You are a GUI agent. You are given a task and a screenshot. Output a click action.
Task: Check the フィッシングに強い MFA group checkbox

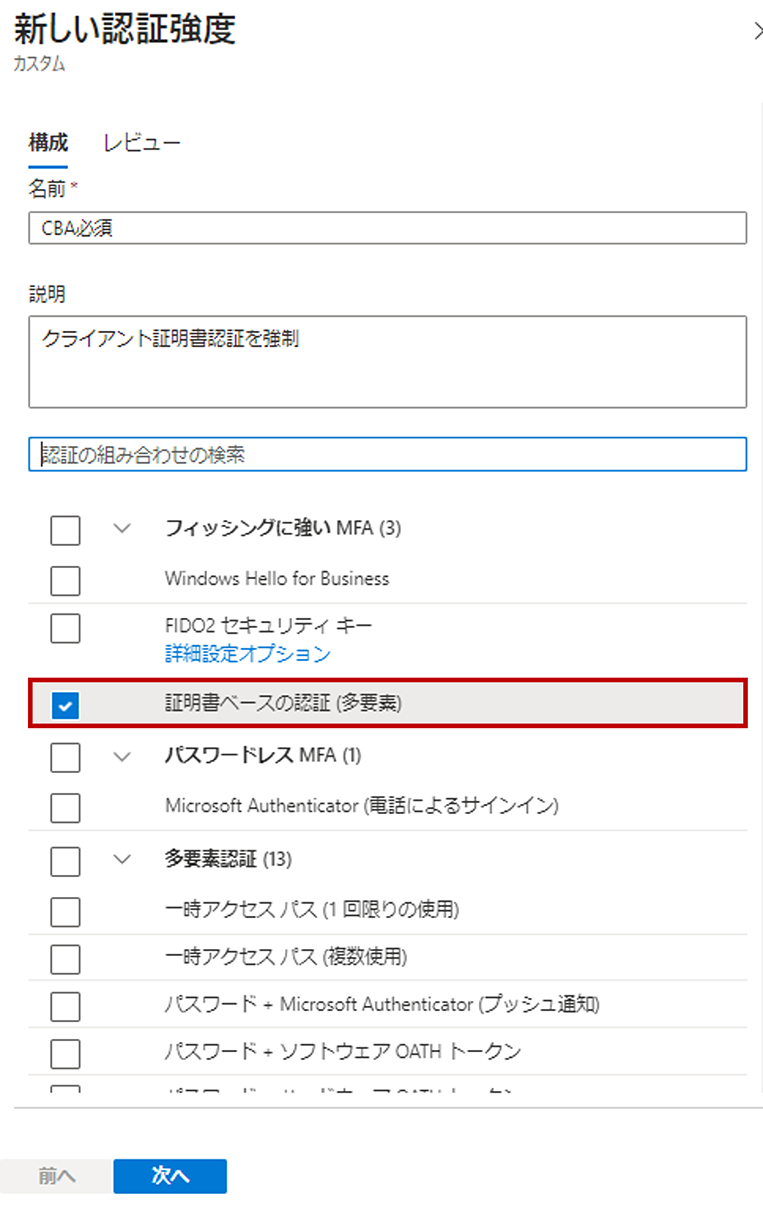point(65,530)
